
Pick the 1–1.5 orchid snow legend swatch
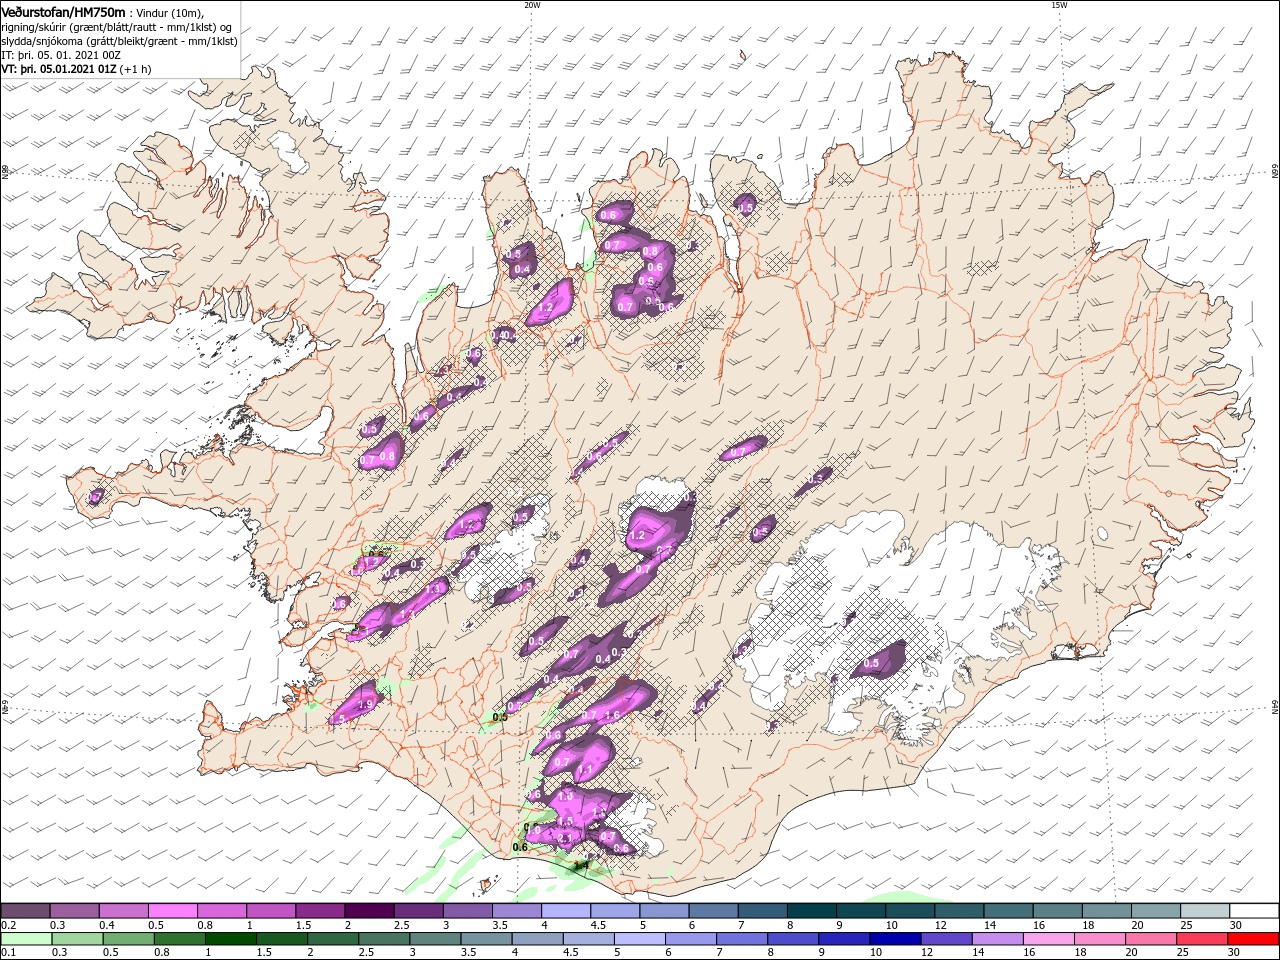(271, 910)
